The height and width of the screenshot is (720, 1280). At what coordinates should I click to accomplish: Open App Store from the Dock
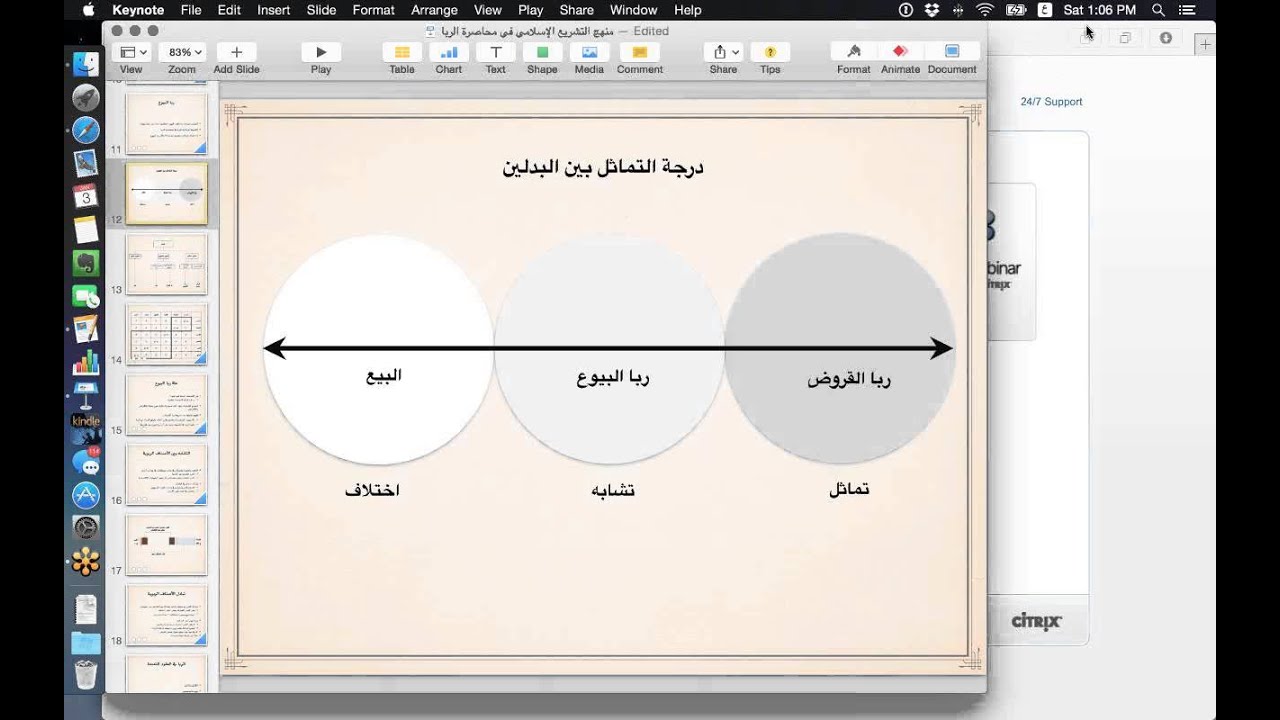click(86, 495)
